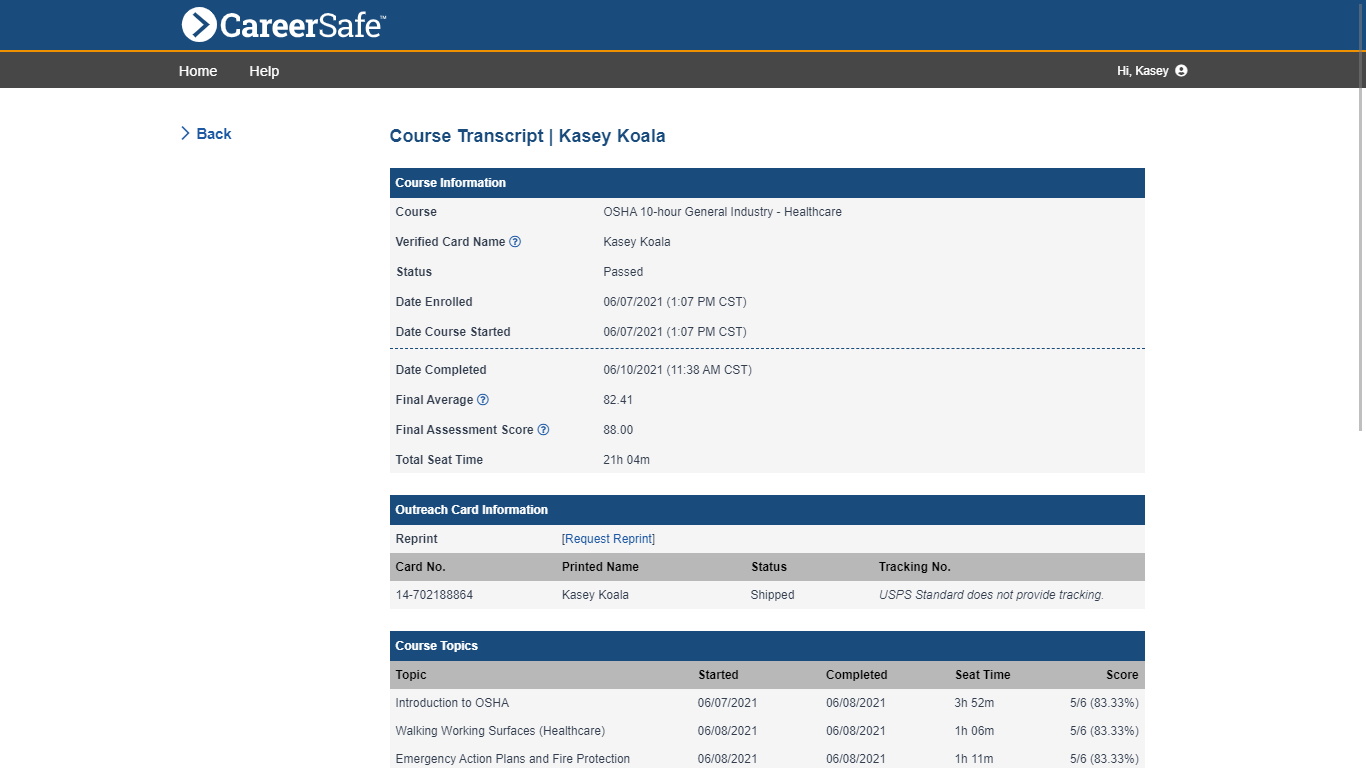Select the Walking Working Surfaces (Healthcare) row
The width and height of the screenshot is (1366, 768).
(x=500, y=730)
